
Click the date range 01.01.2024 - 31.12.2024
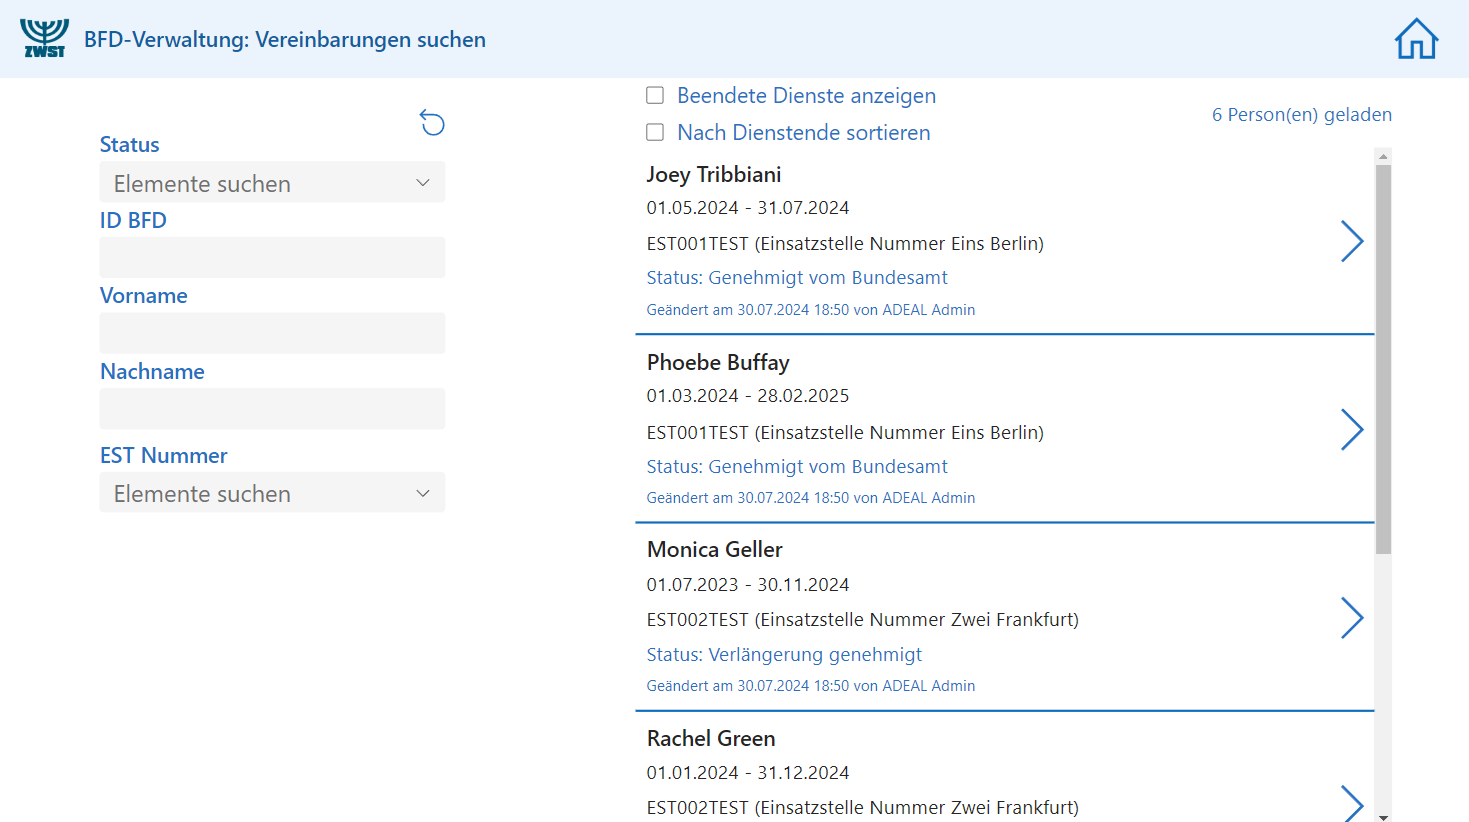748,772
